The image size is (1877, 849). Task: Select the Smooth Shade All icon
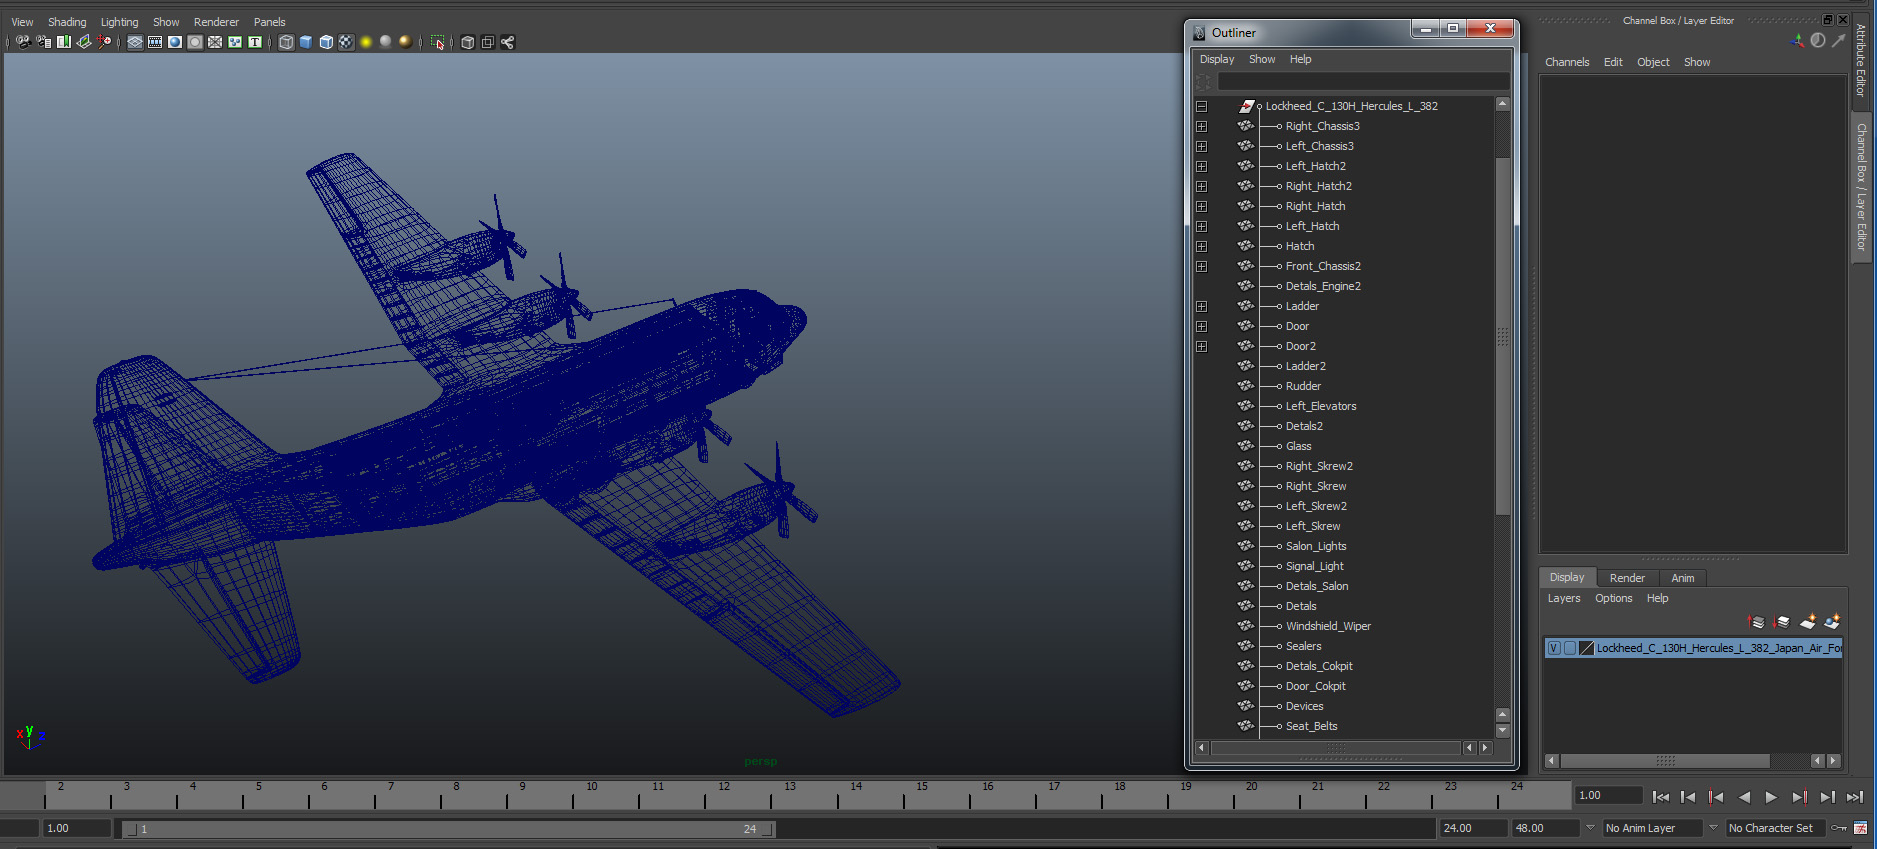306,42
